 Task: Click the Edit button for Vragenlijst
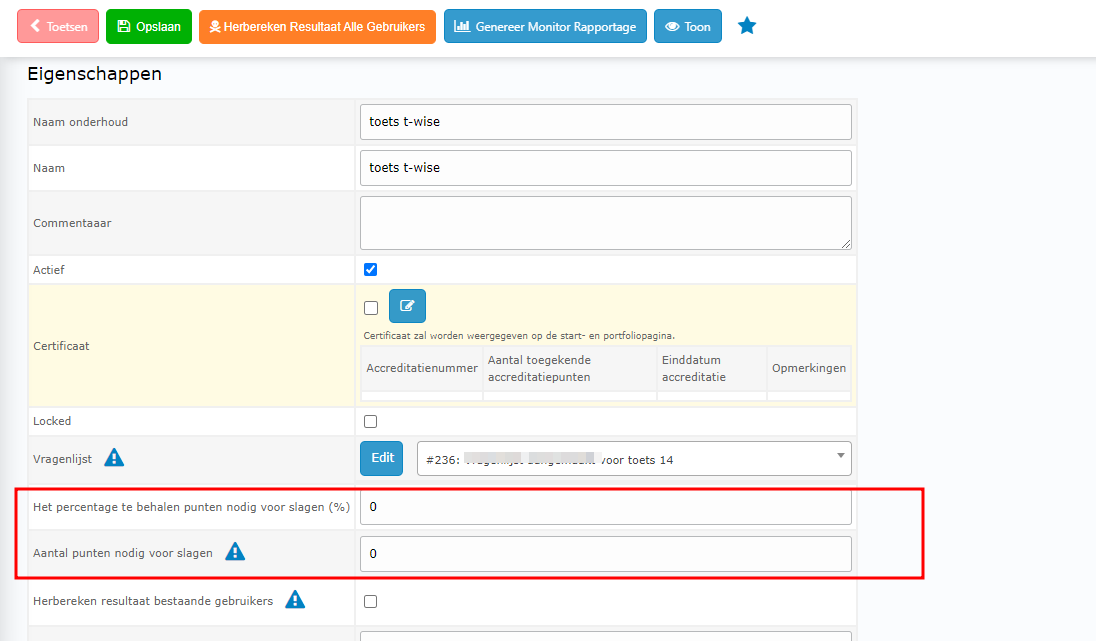tap(382, 458)
